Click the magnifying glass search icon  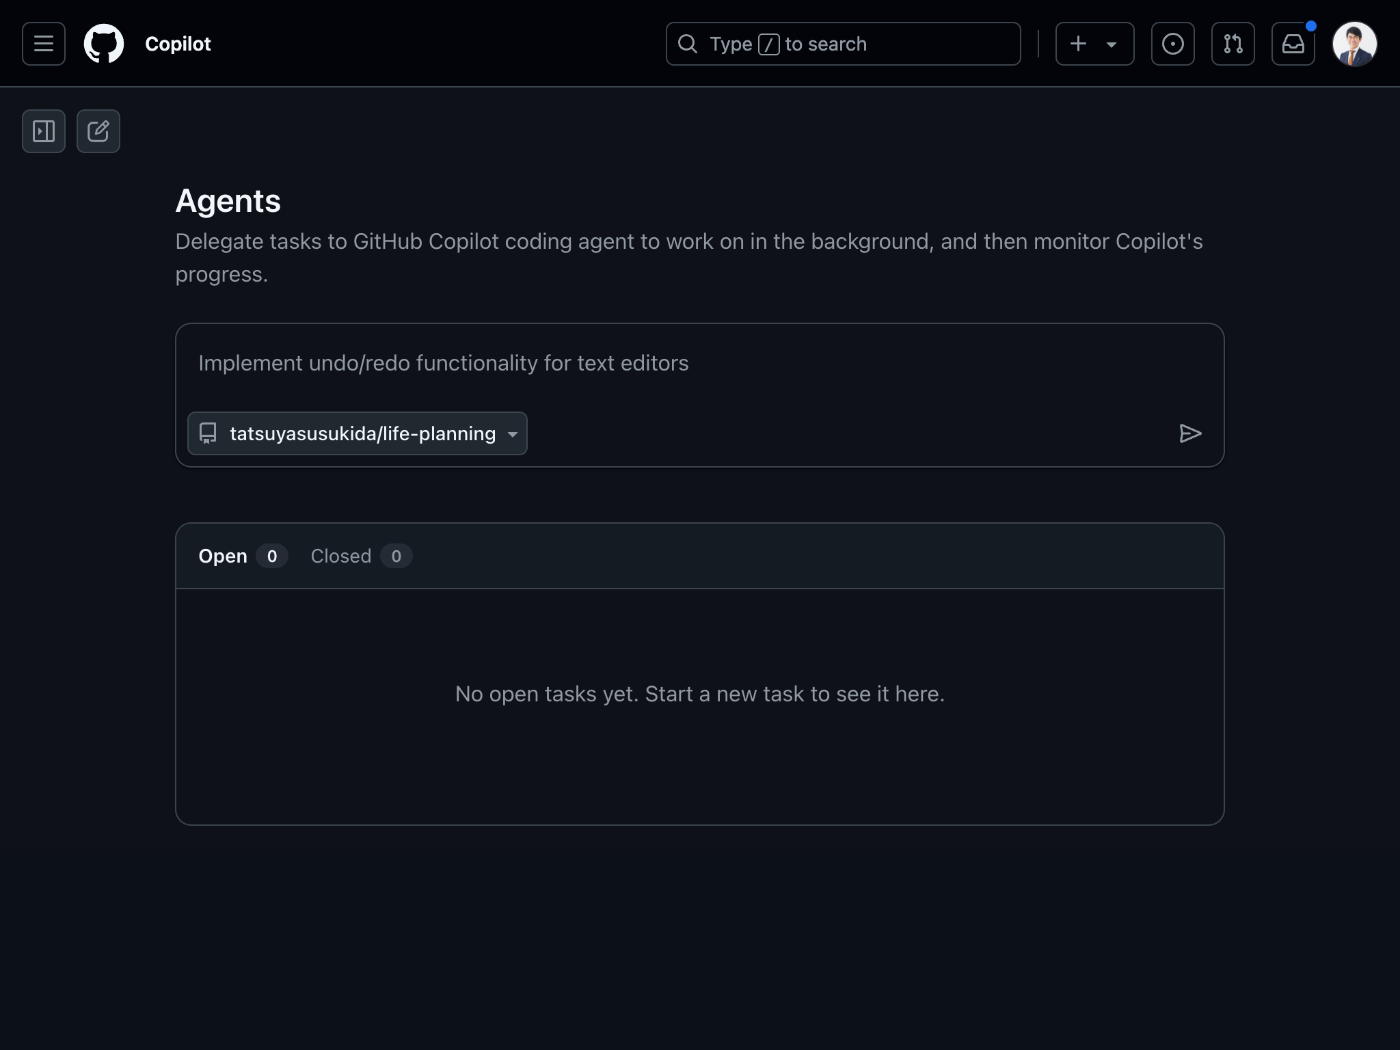pos(688,44)
